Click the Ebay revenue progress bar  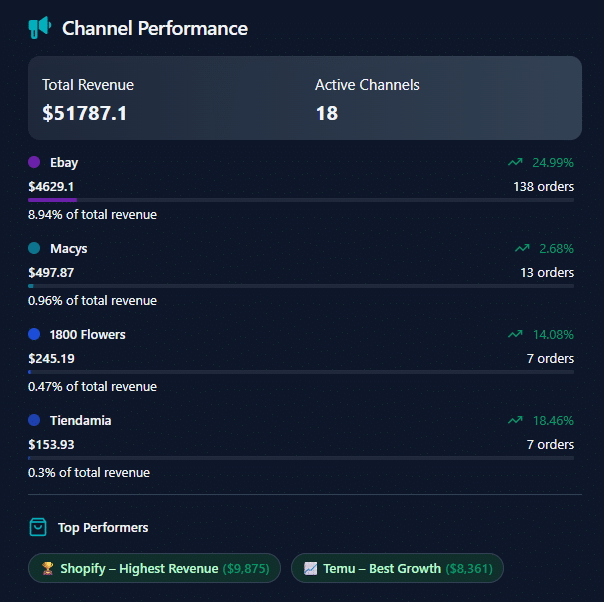coord(301,200)
